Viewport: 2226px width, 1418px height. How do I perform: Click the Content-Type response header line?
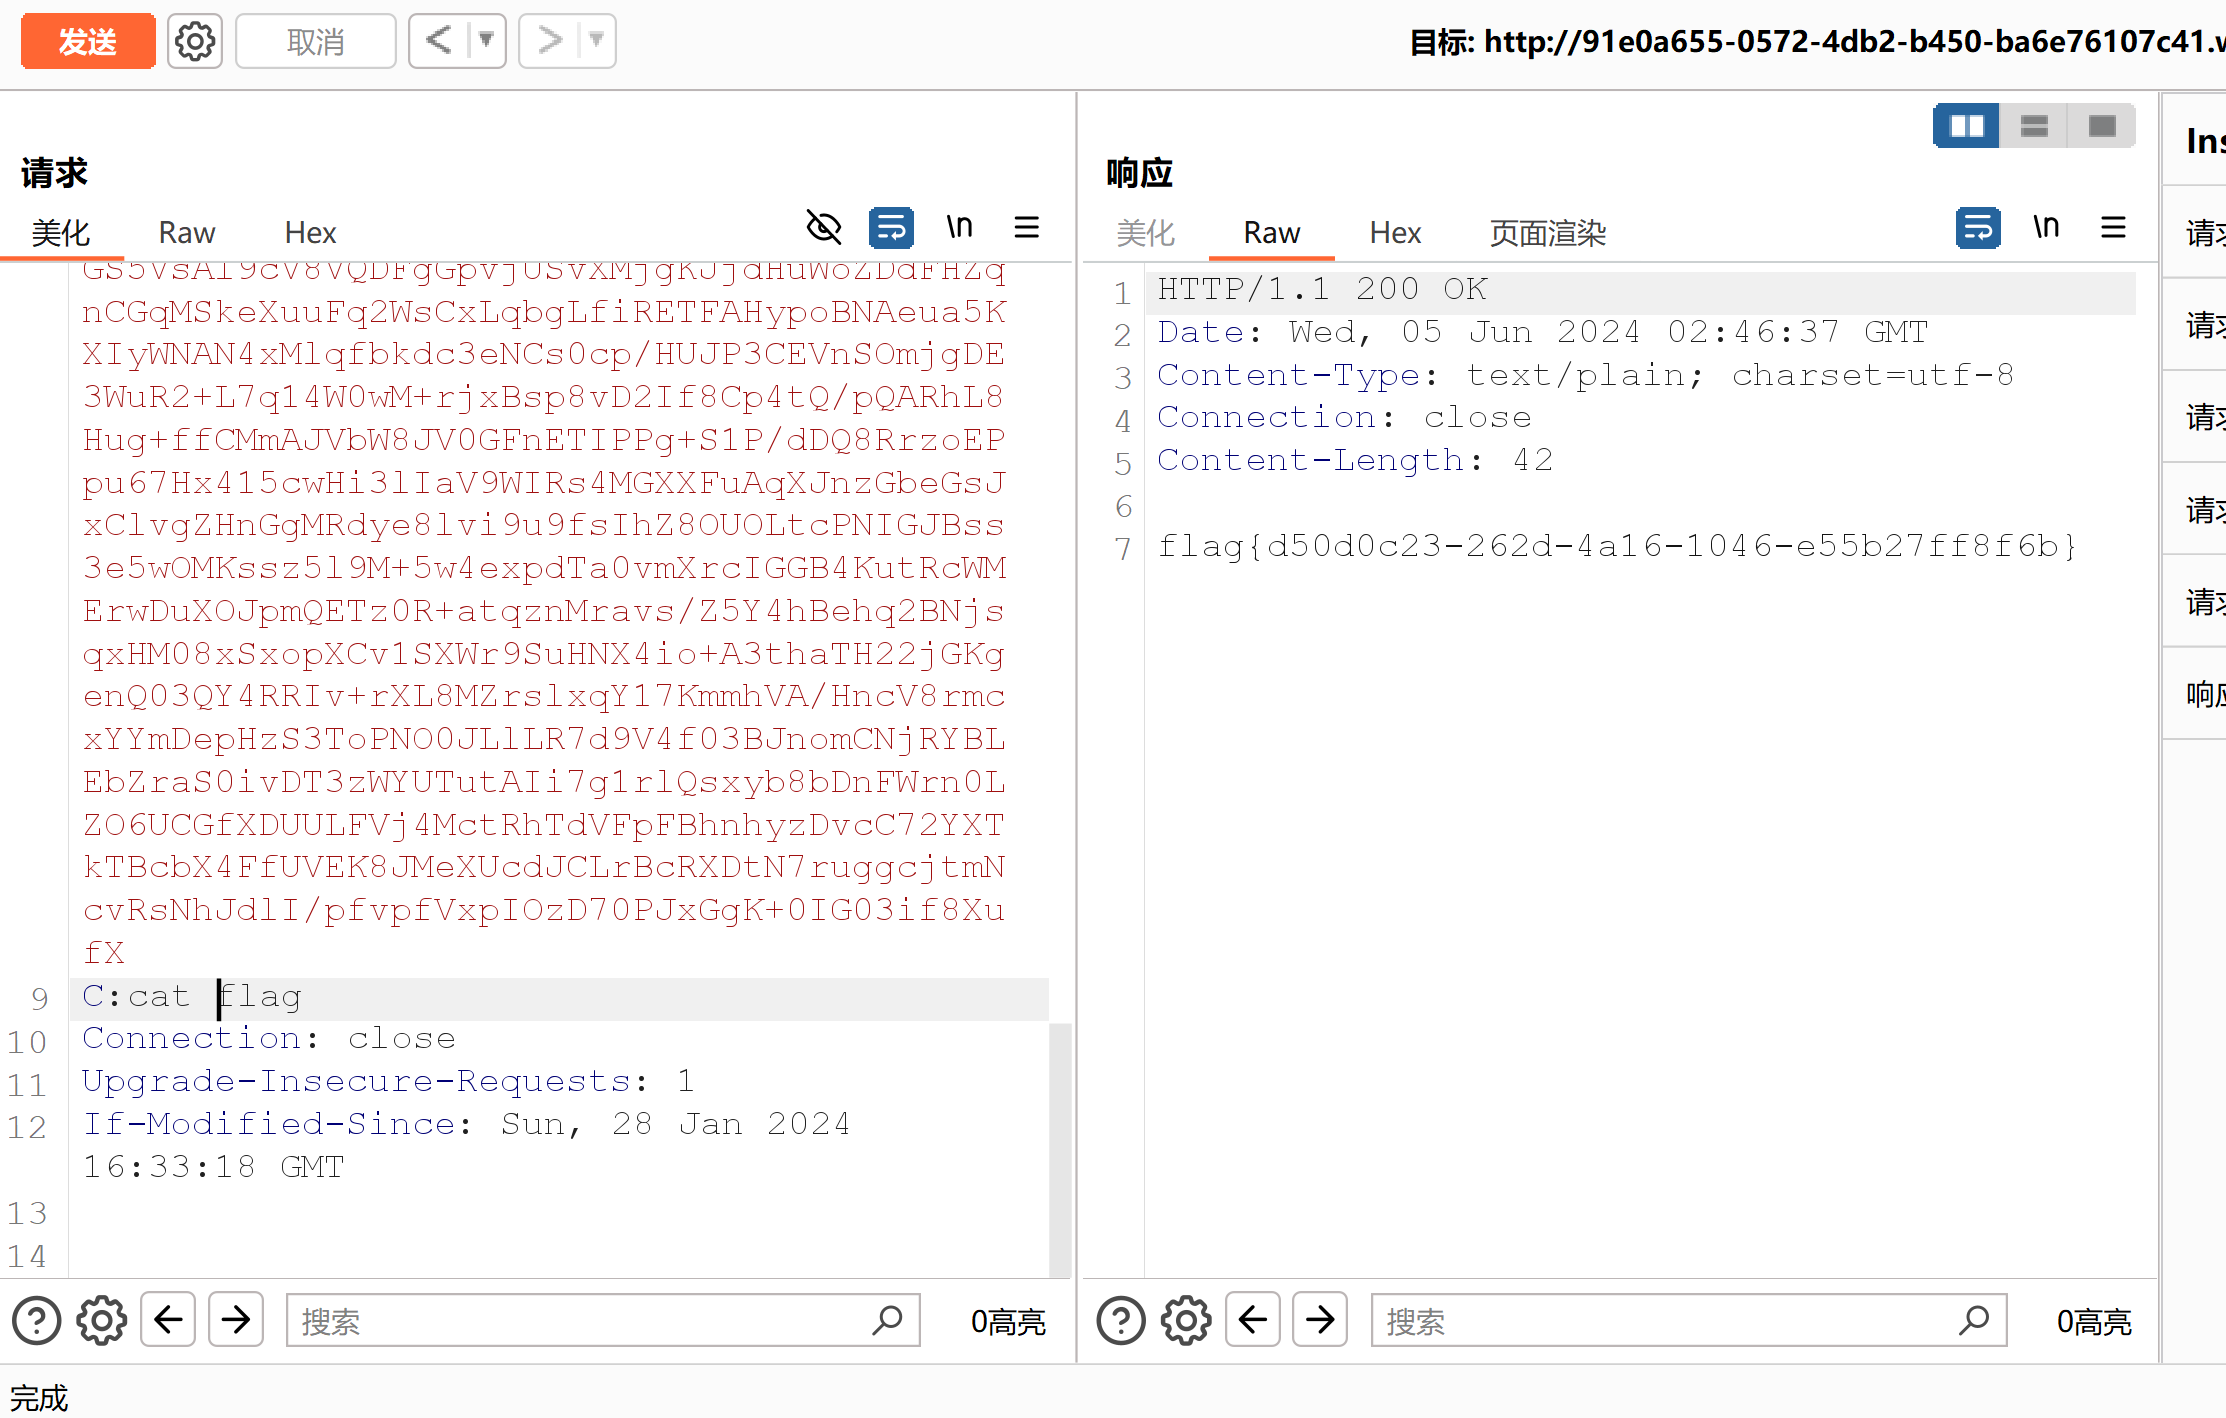tap(1586, 376)
